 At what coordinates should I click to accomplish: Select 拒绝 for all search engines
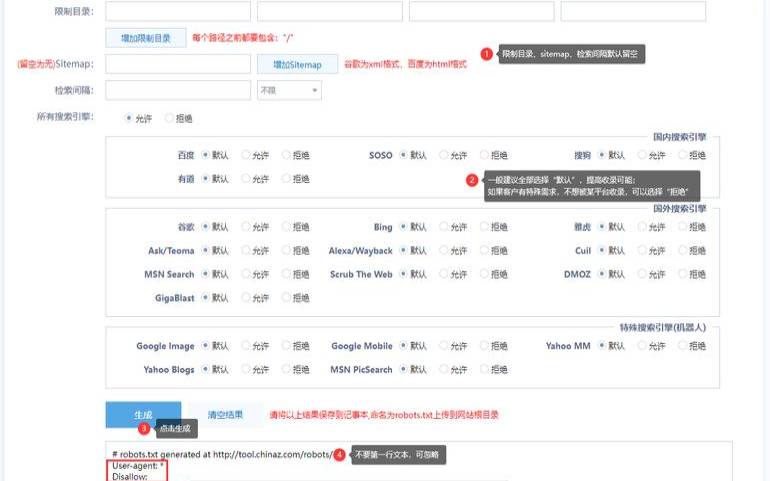pyautogui.click(x=169, y=118)
